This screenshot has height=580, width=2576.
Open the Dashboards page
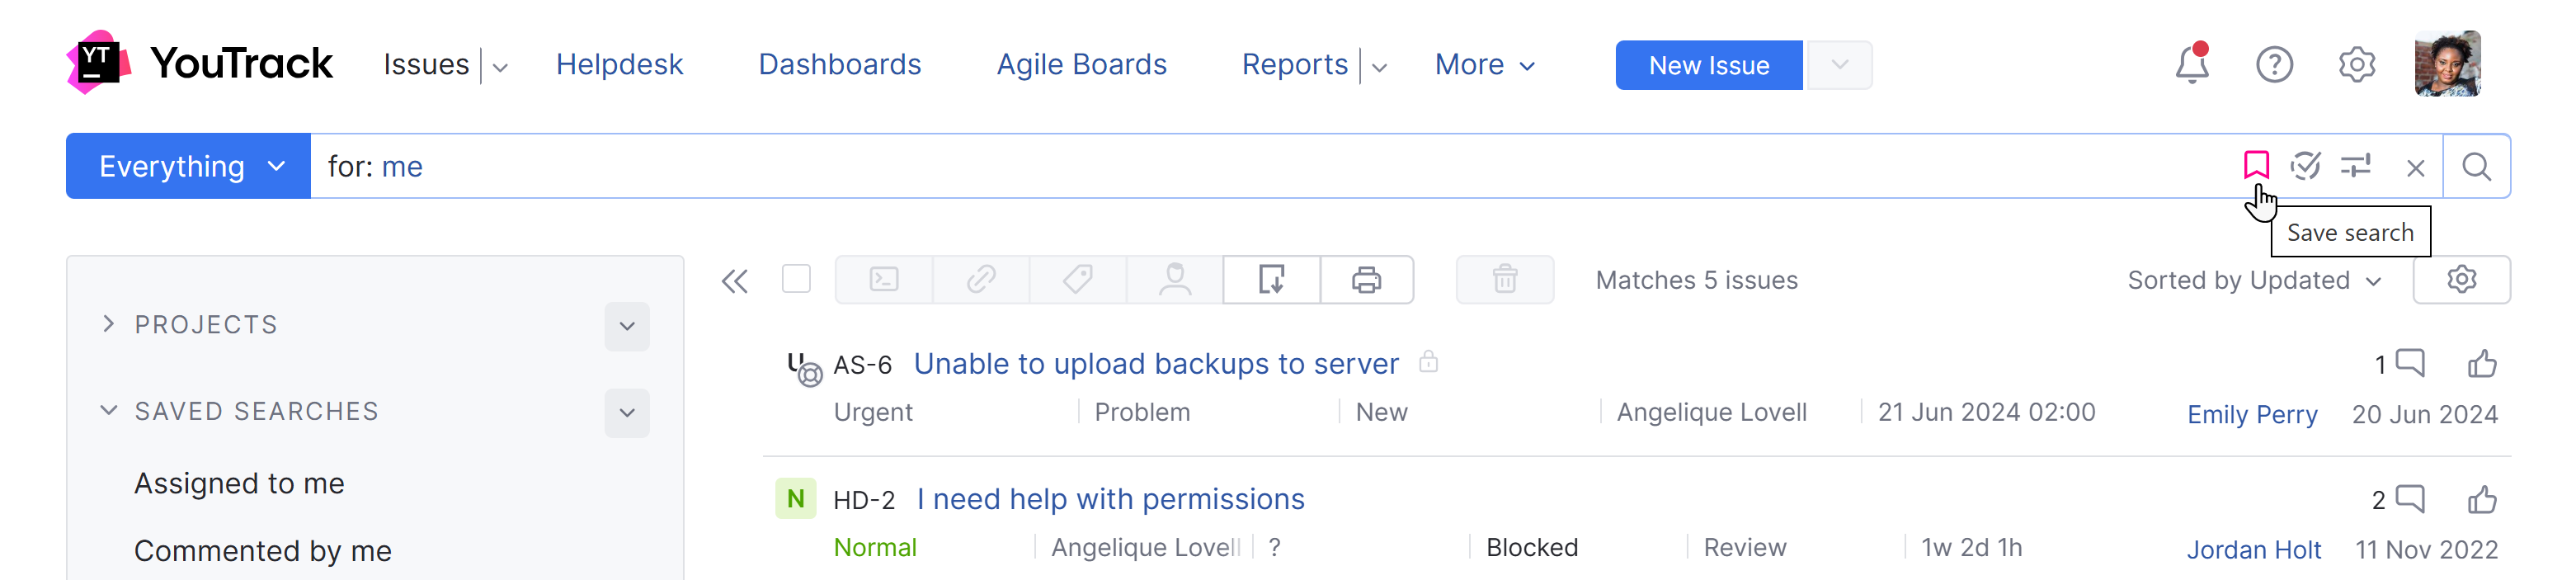pyautogui.click(x=839, y=65)
